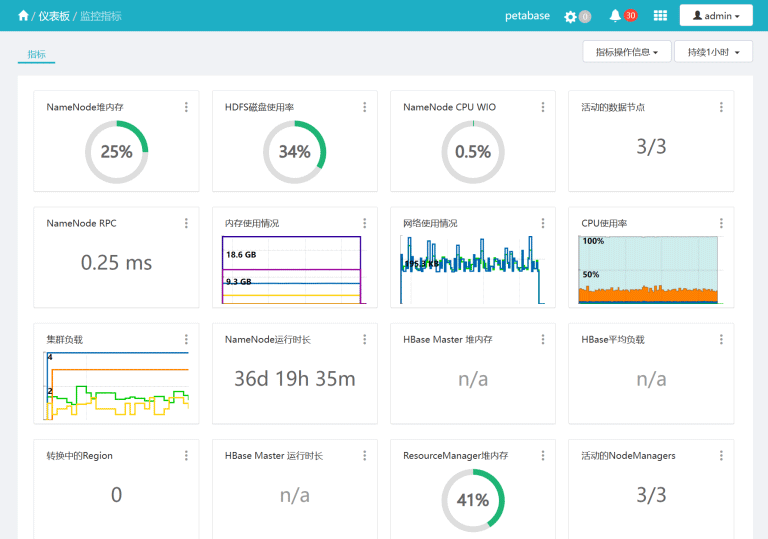The image size is (768, 539).
Task: Expand the 指标操作信息 dropdown
Action: [626, 52]
